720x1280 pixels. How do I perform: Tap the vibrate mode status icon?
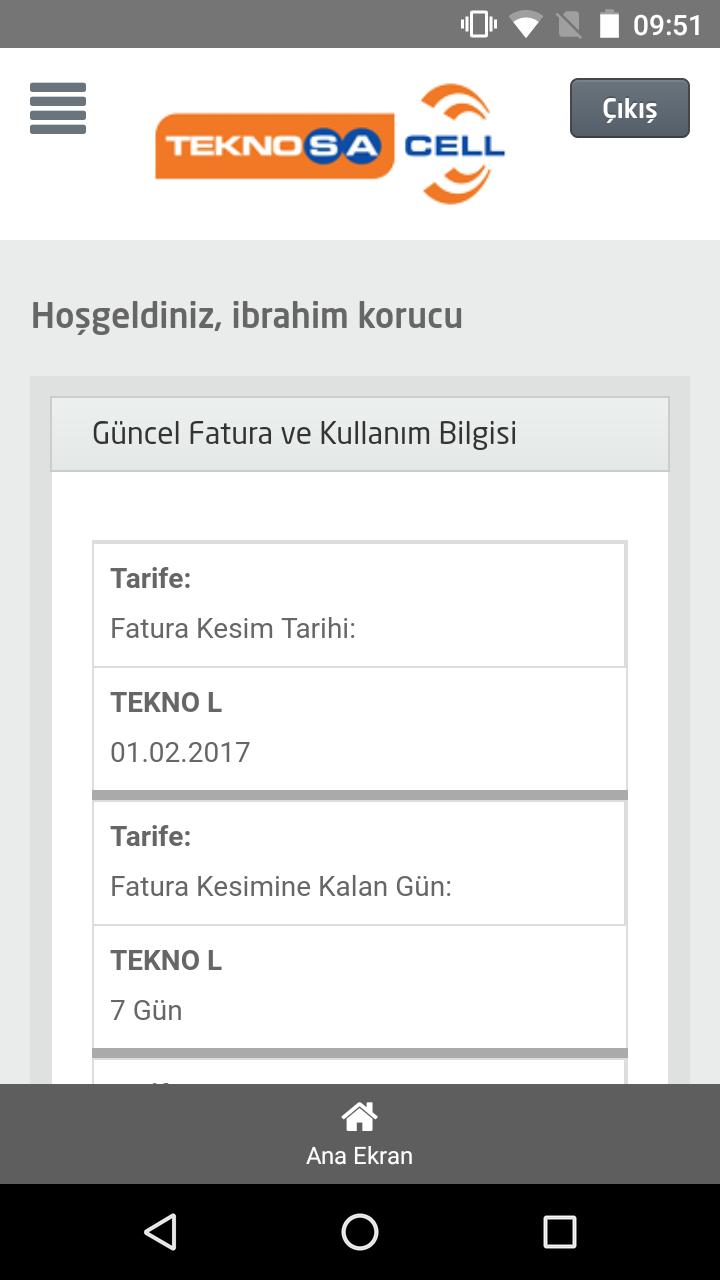477,23
